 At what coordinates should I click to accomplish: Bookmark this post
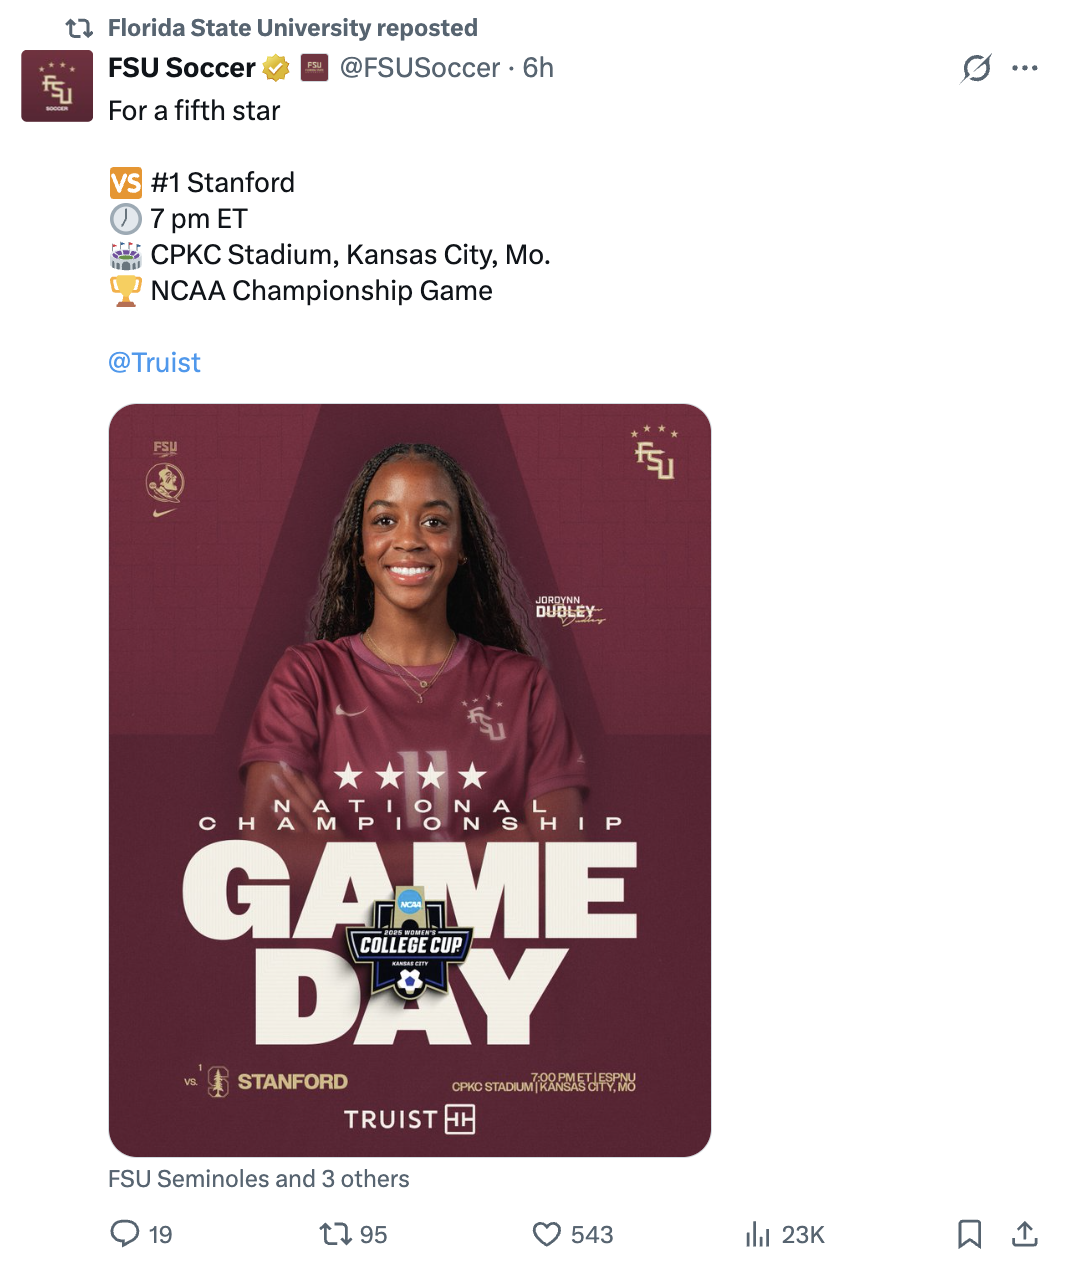coord(969,1234)
